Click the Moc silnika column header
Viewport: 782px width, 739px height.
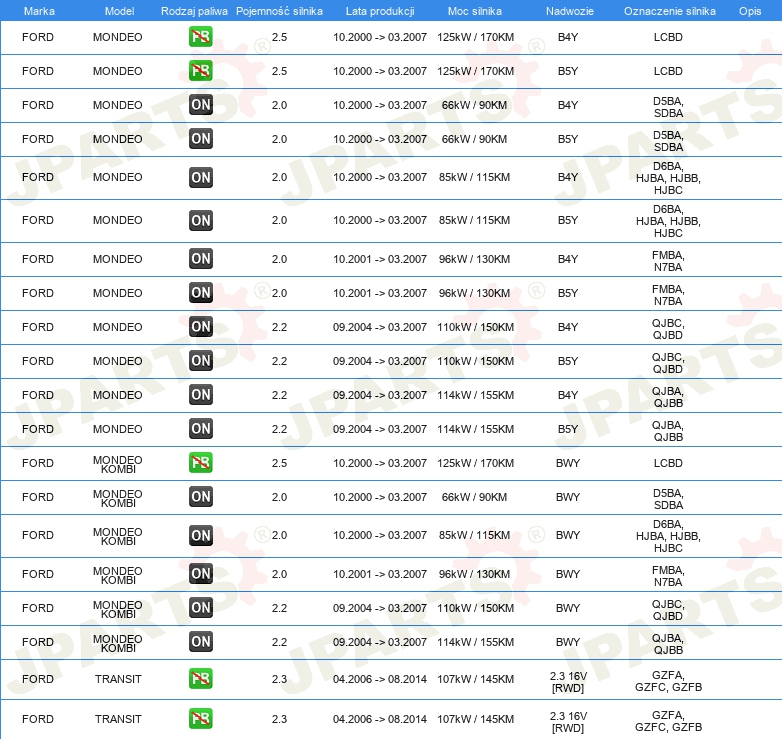pyautogui.click(x=475, y=11)
